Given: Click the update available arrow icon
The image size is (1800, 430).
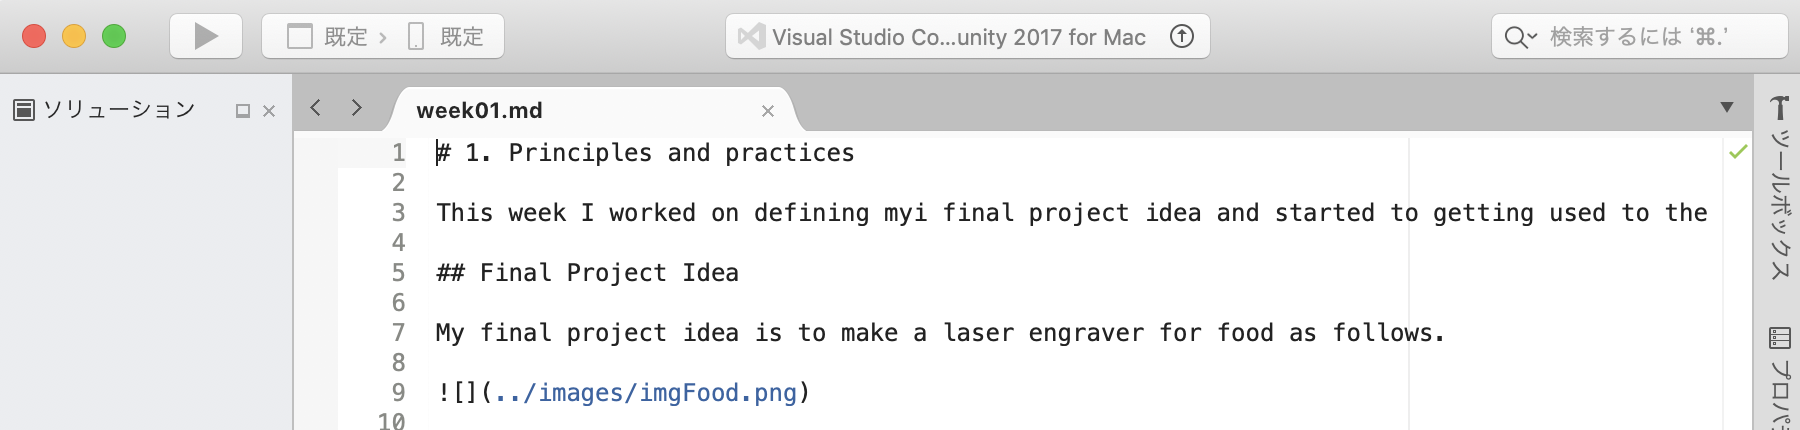Looking at the screenshot, I should 1182,37.
